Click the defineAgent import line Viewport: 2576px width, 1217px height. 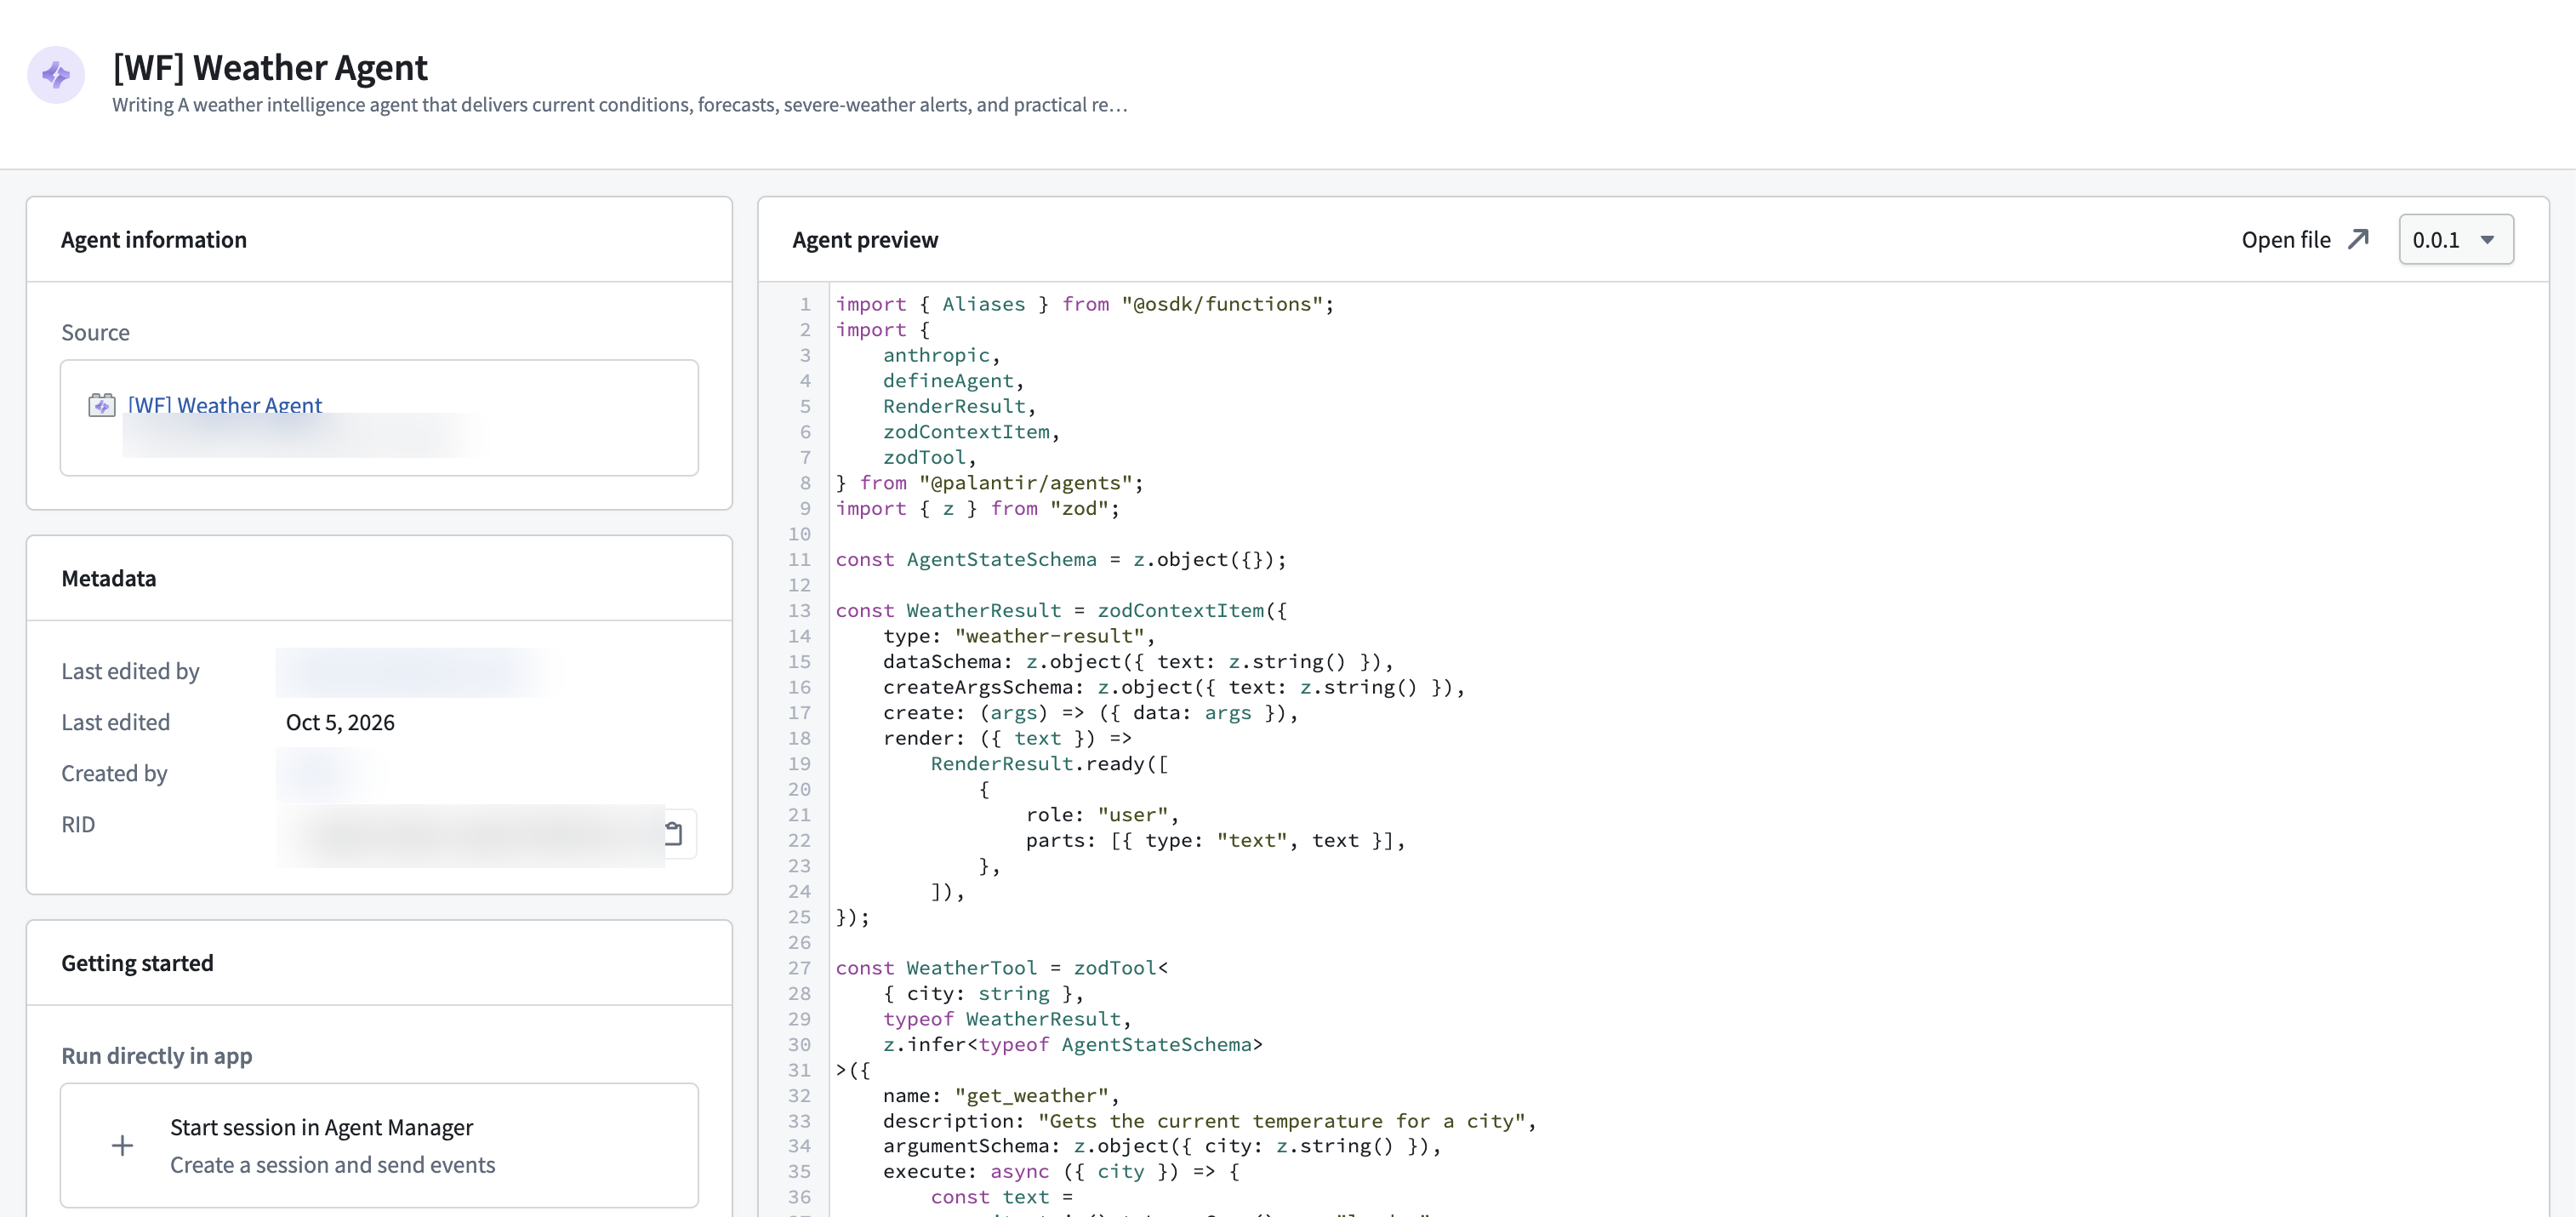tap(954, 380)
